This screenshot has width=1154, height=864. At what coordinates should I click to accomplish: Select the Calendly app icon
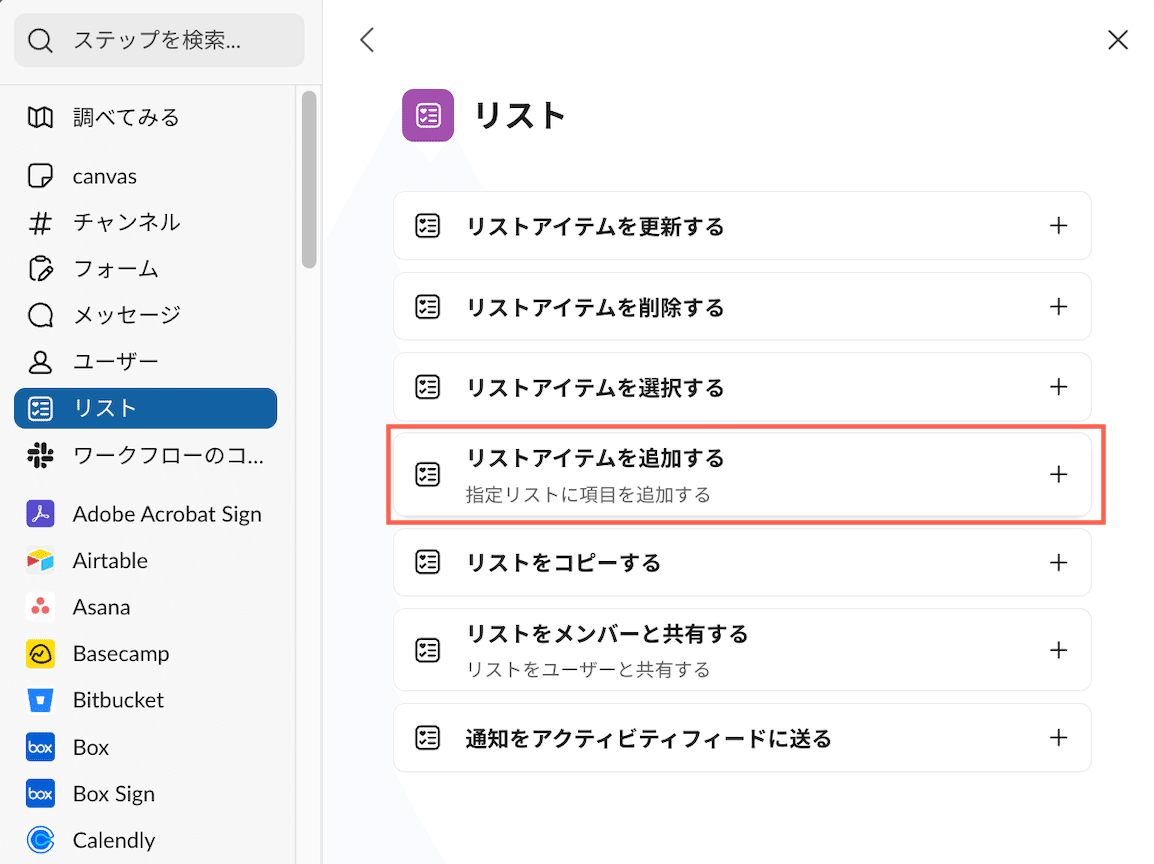(40, 840)
